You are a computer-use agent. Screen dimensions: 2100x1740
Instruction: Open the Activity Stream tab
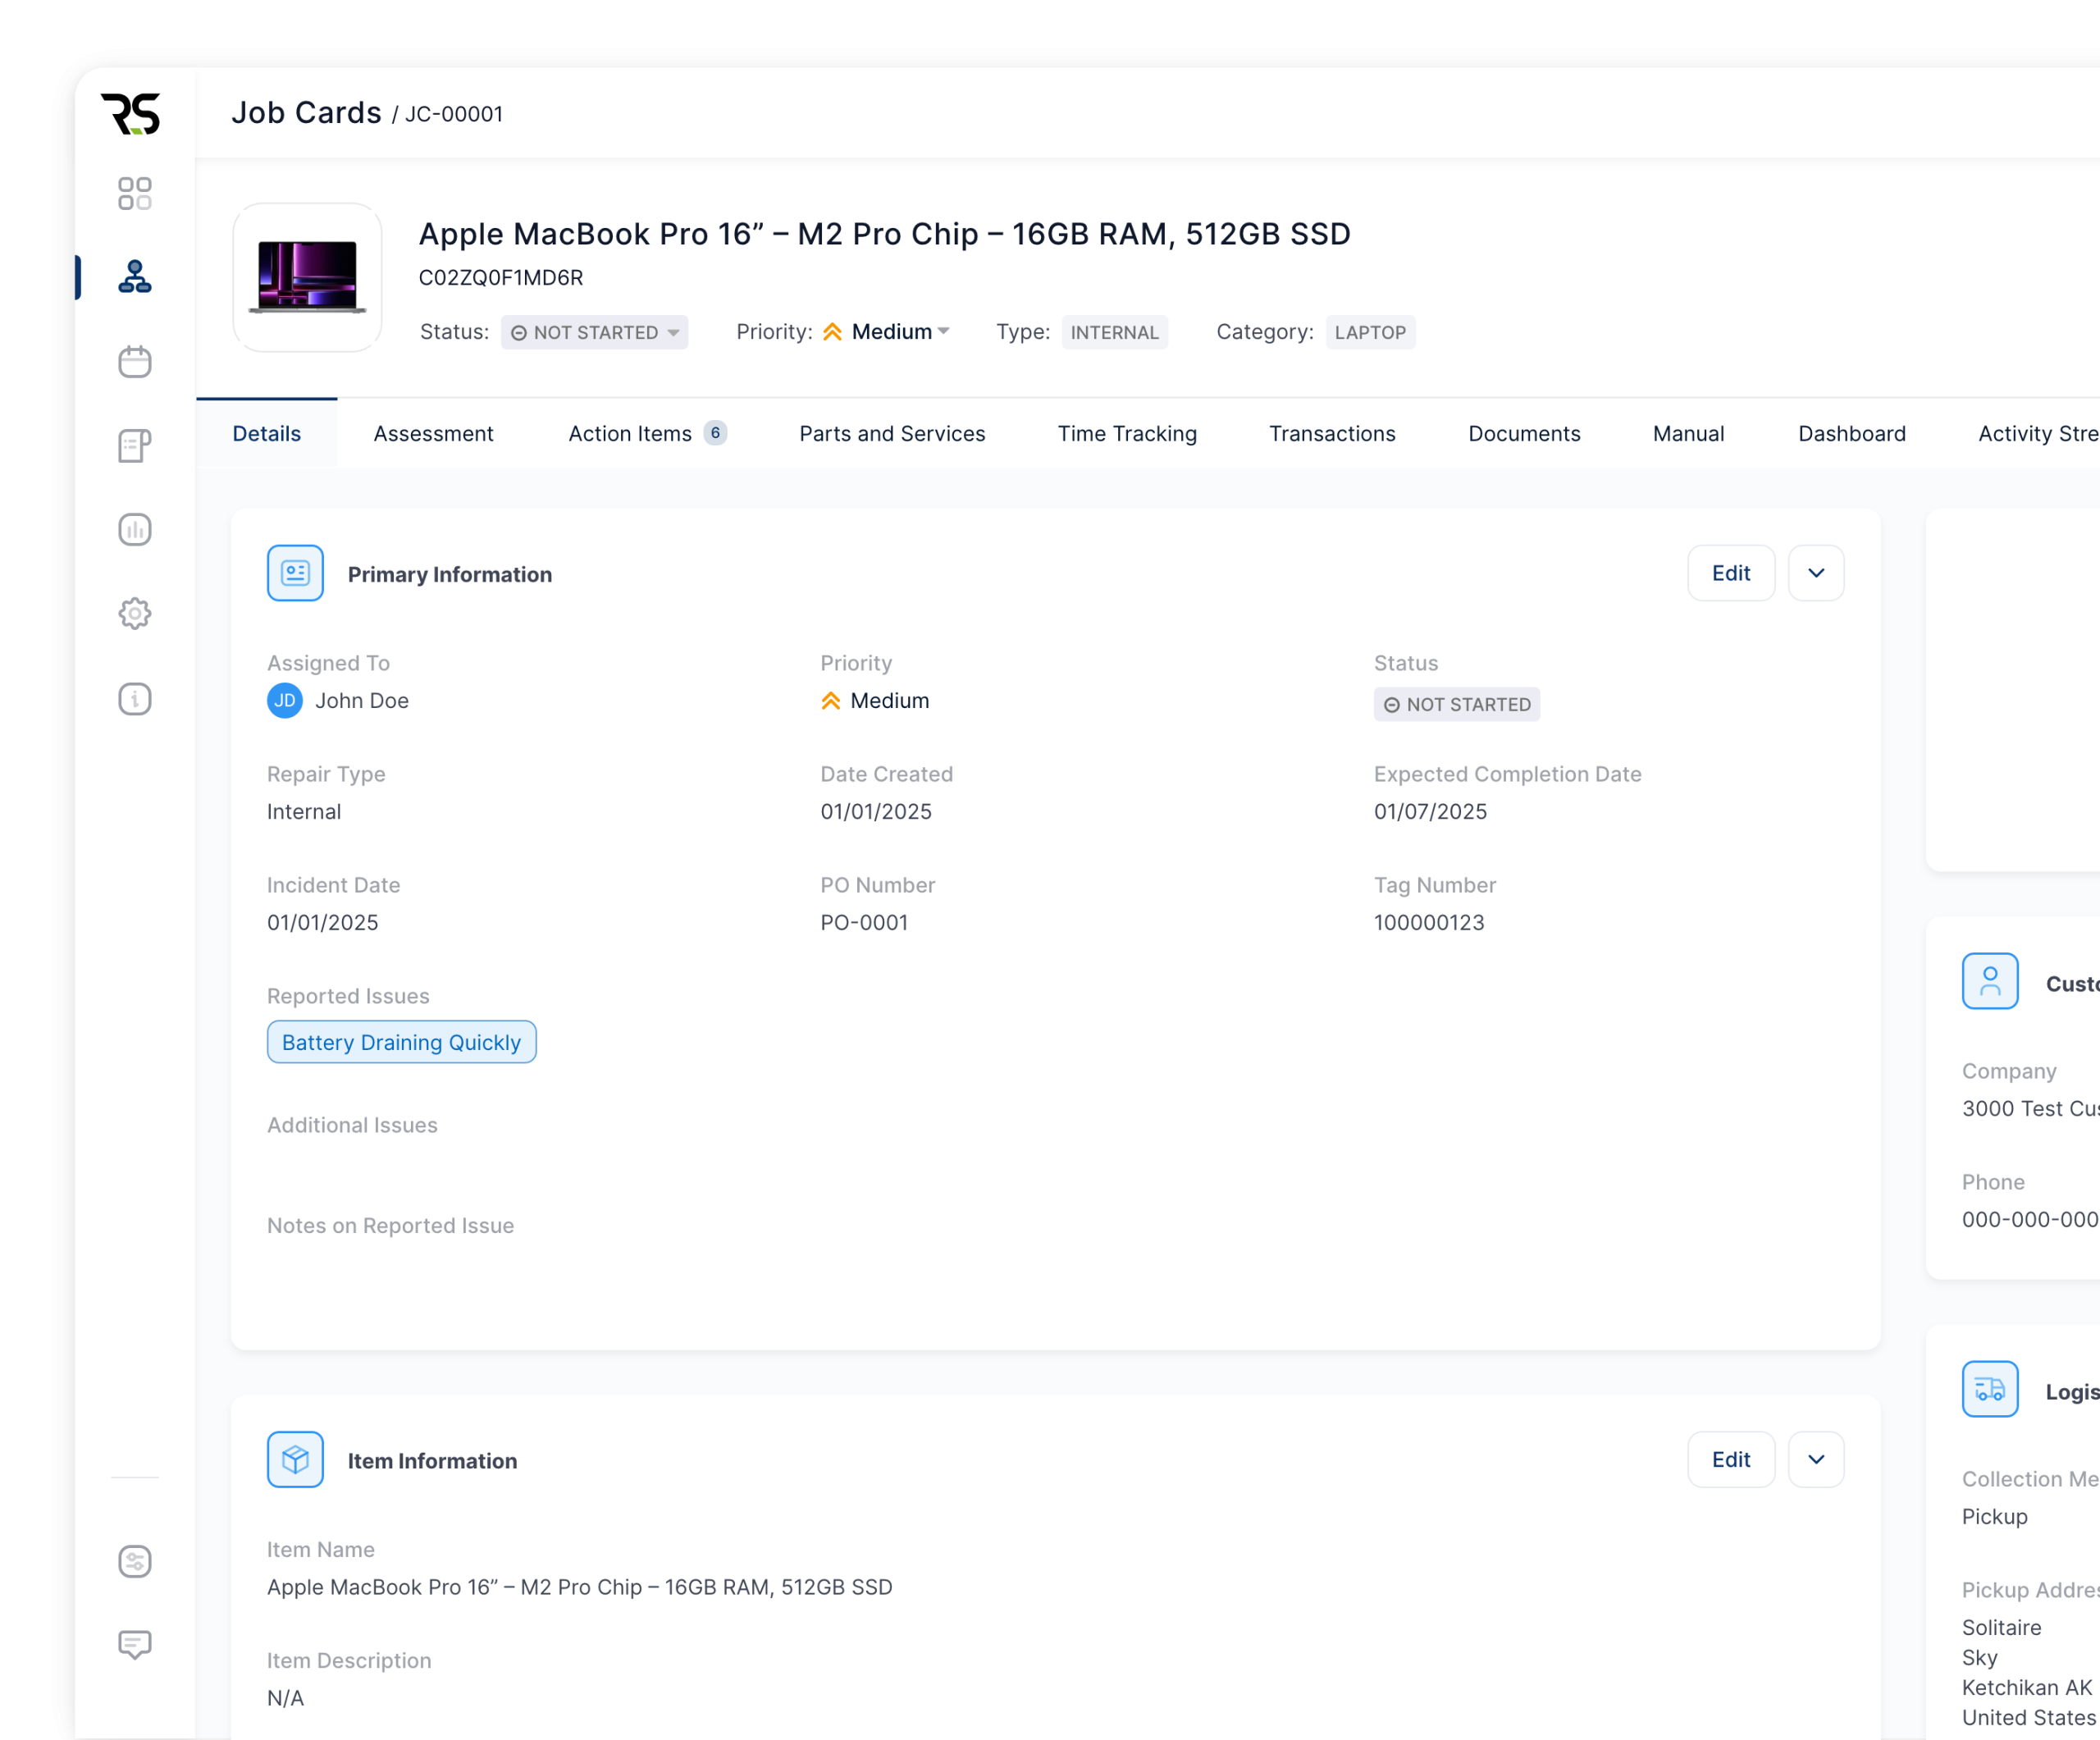[x=2038, y=433]
